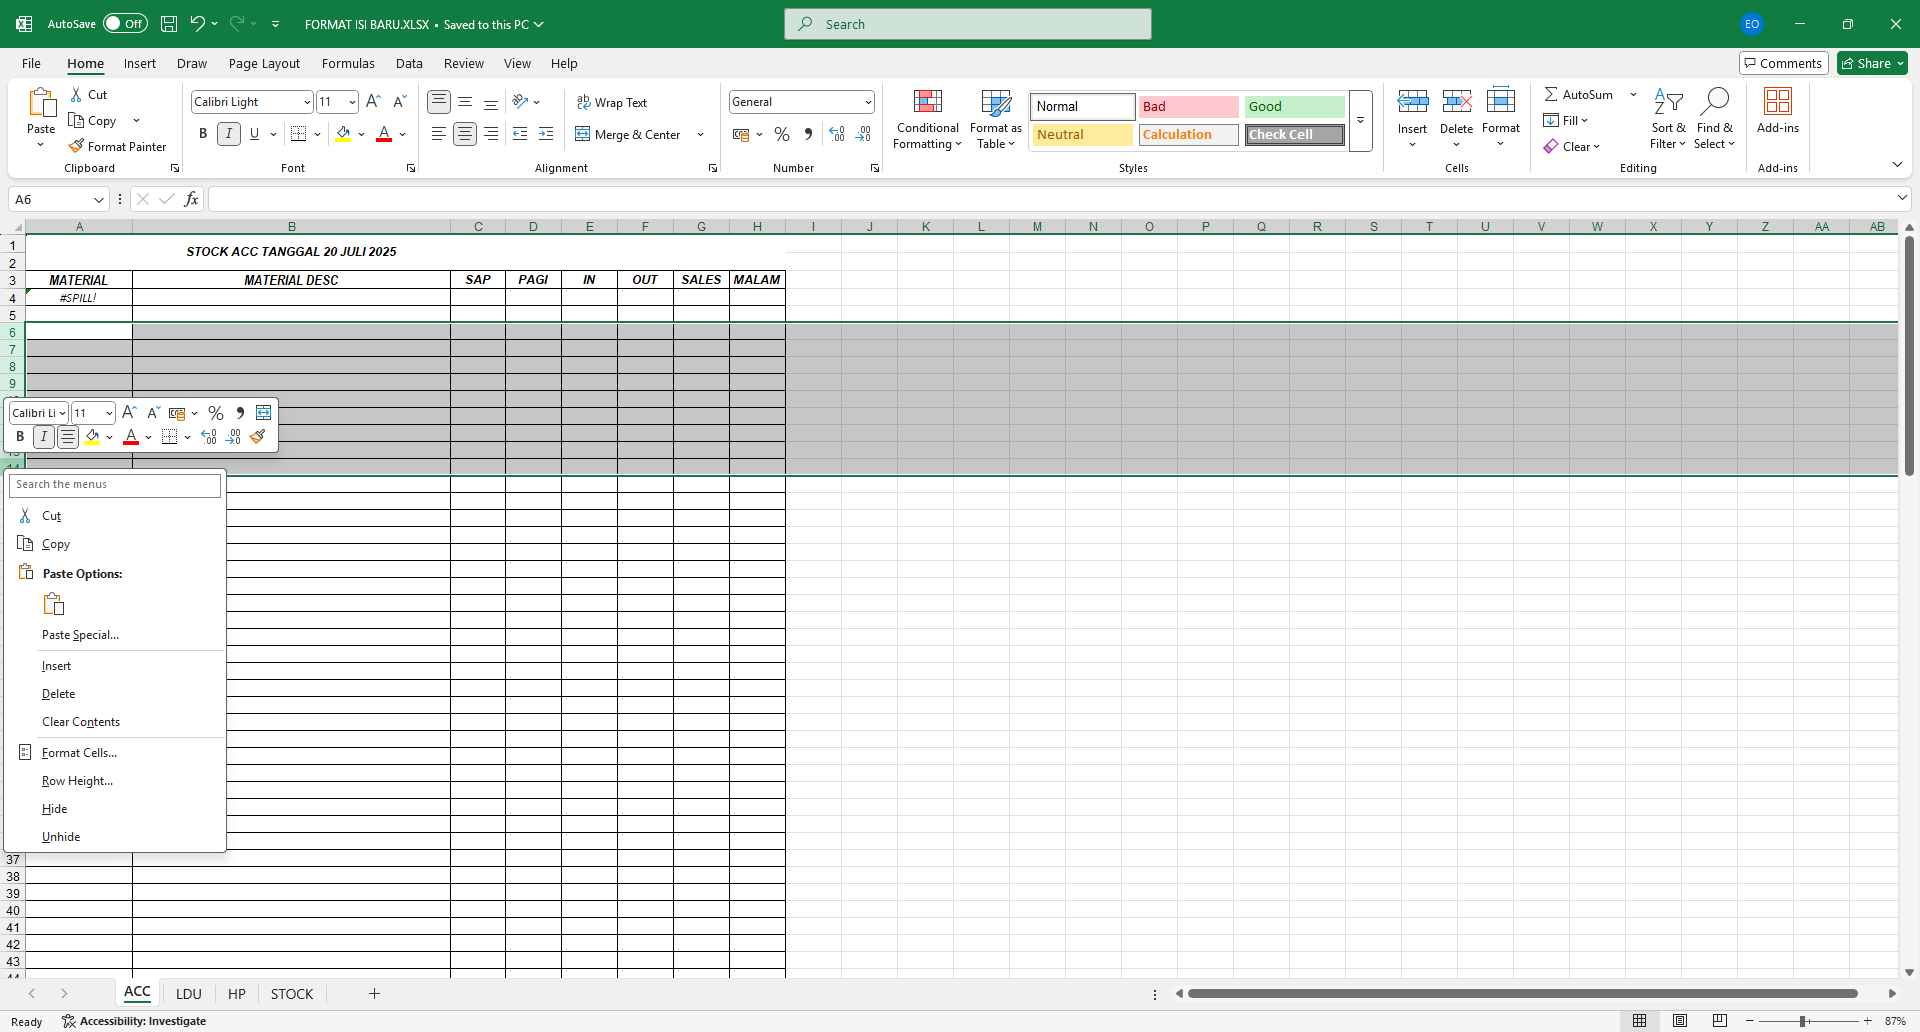This screenshot has height=1032, width=1920.
Task: Toggle Italic in the floating mini toolbar
Action: [43, 437]
